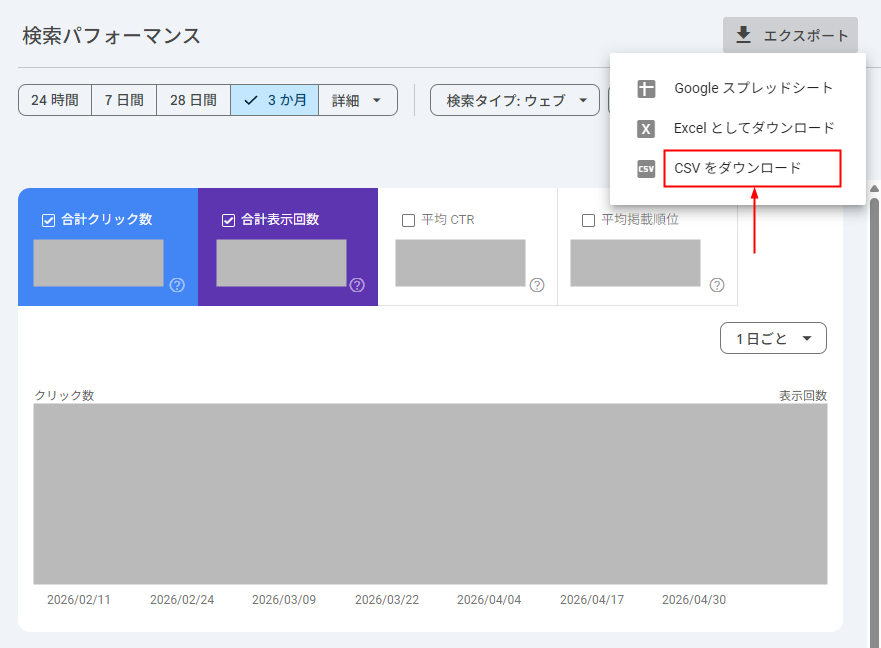Image resolution: width=881 pixels, height=648 pixels.
Task: Open the 検索タイプ: ウェブ dropdown
Action: 515,100
